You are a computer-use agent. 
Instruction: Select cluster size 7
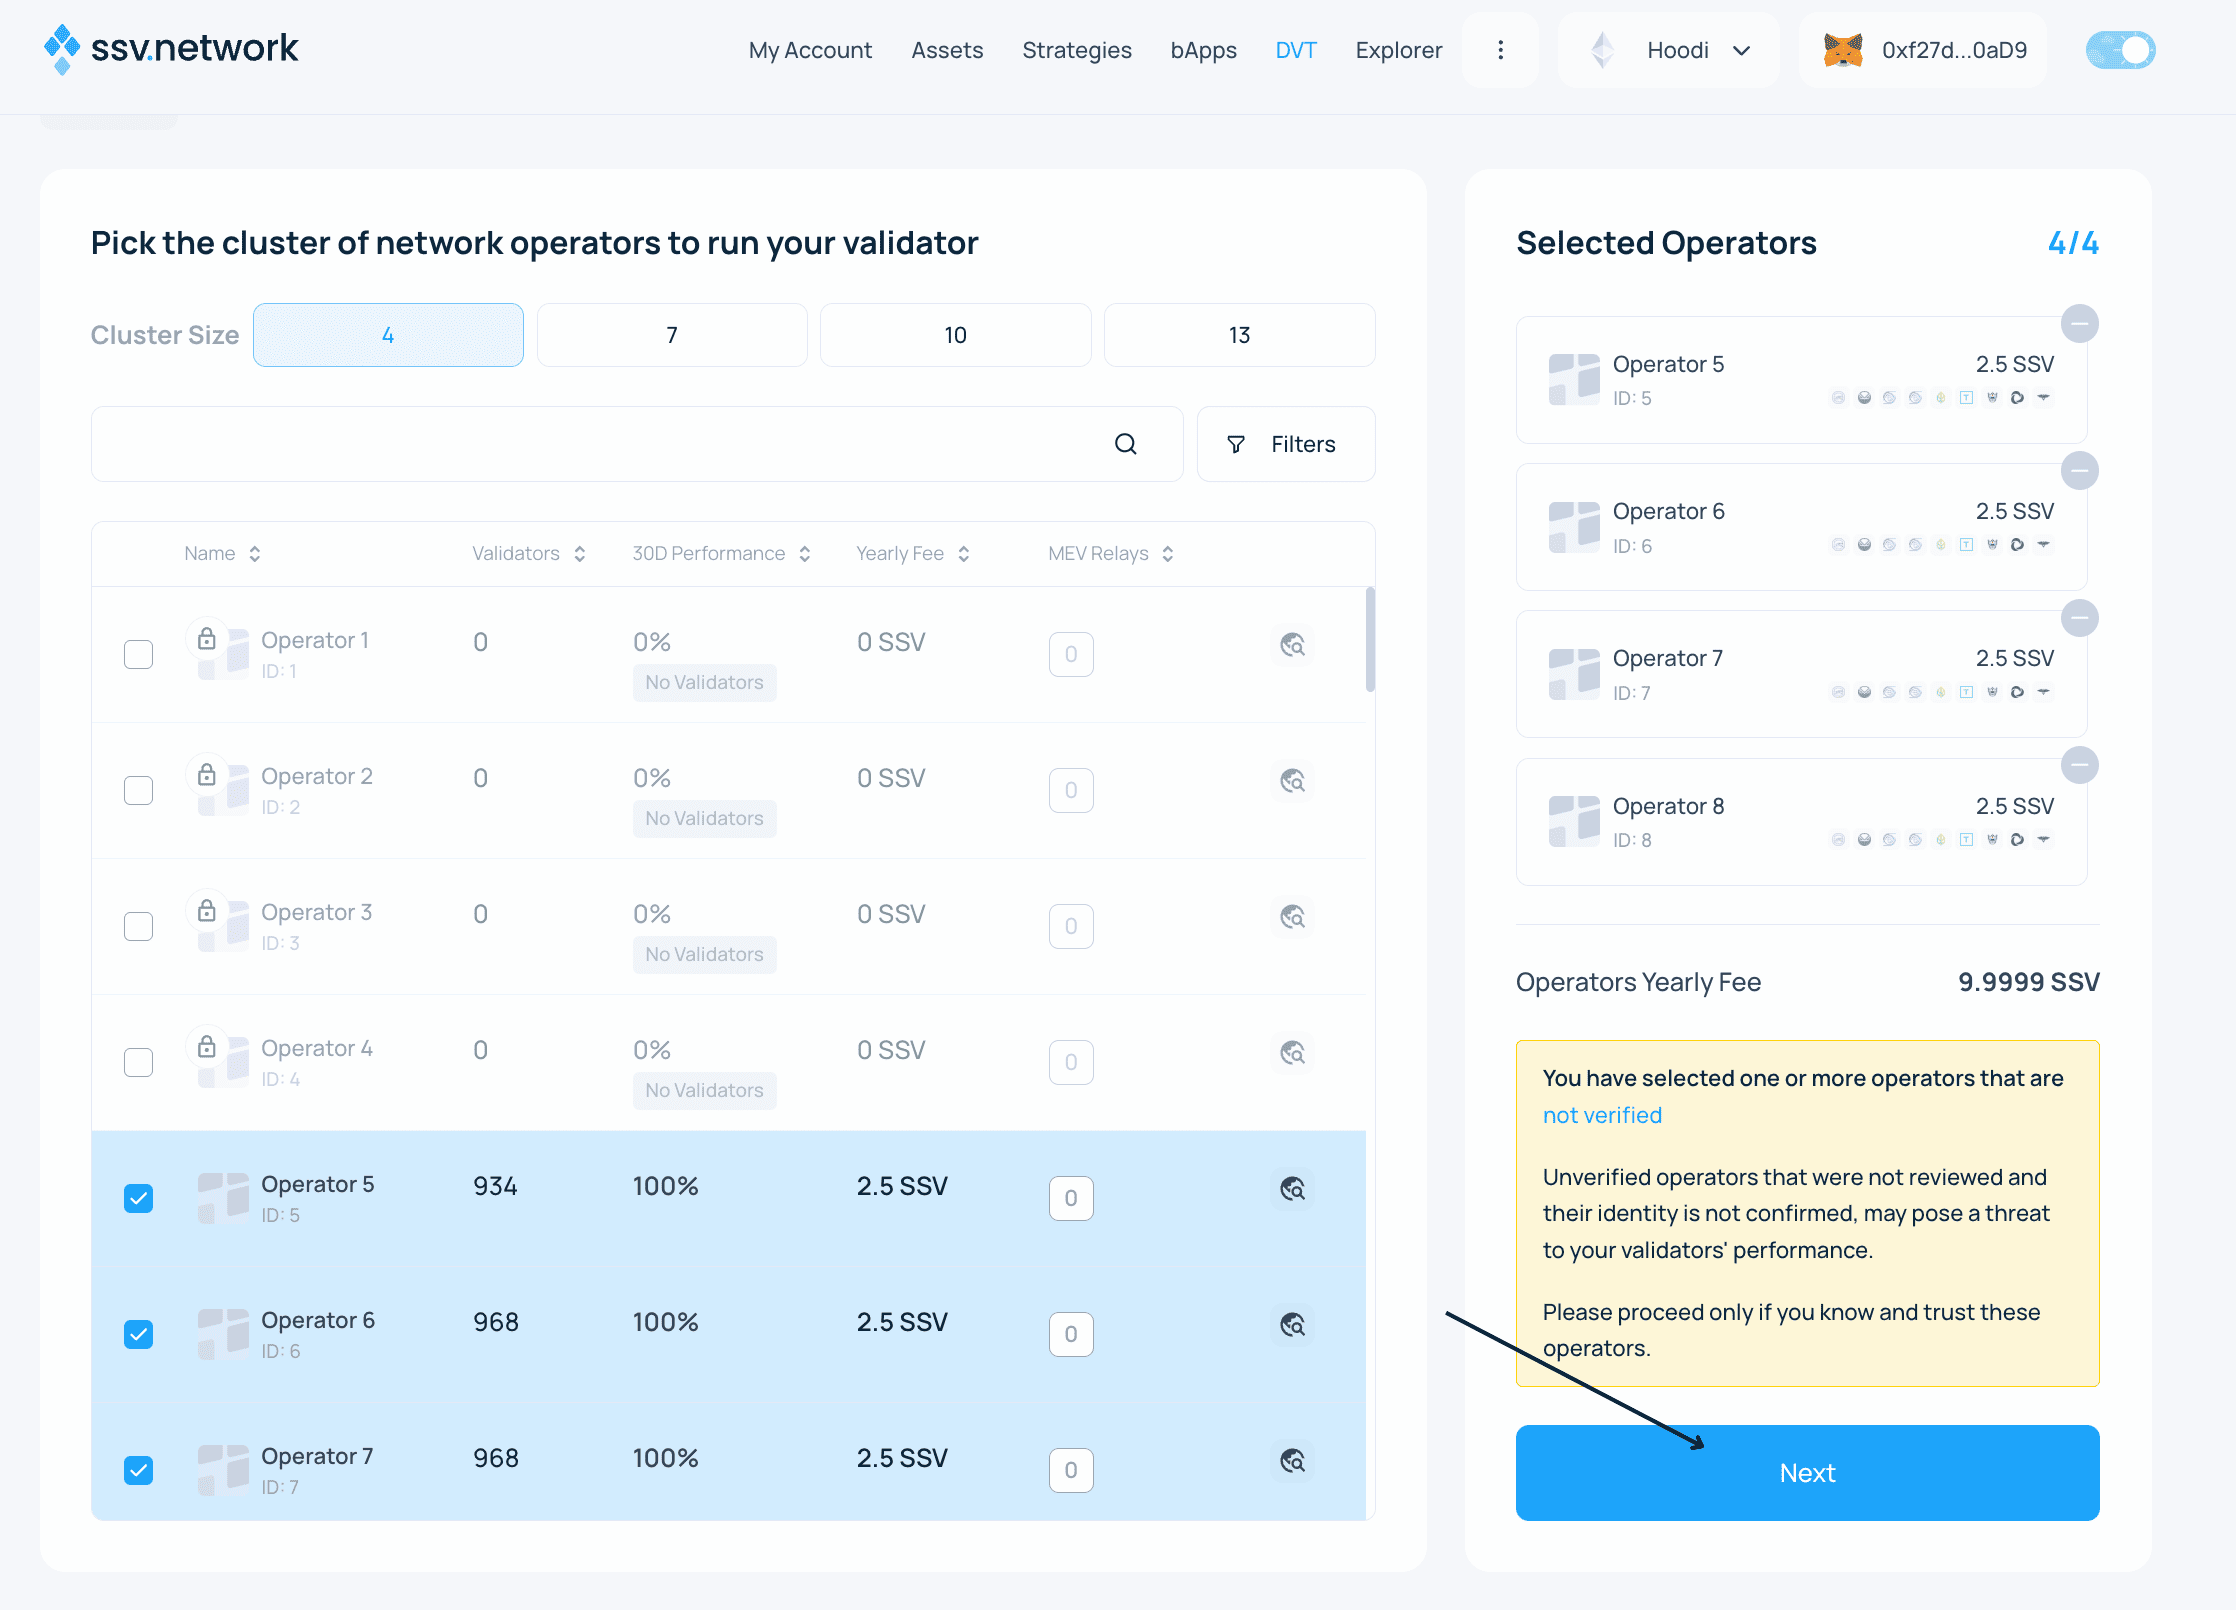click(672, 335)
